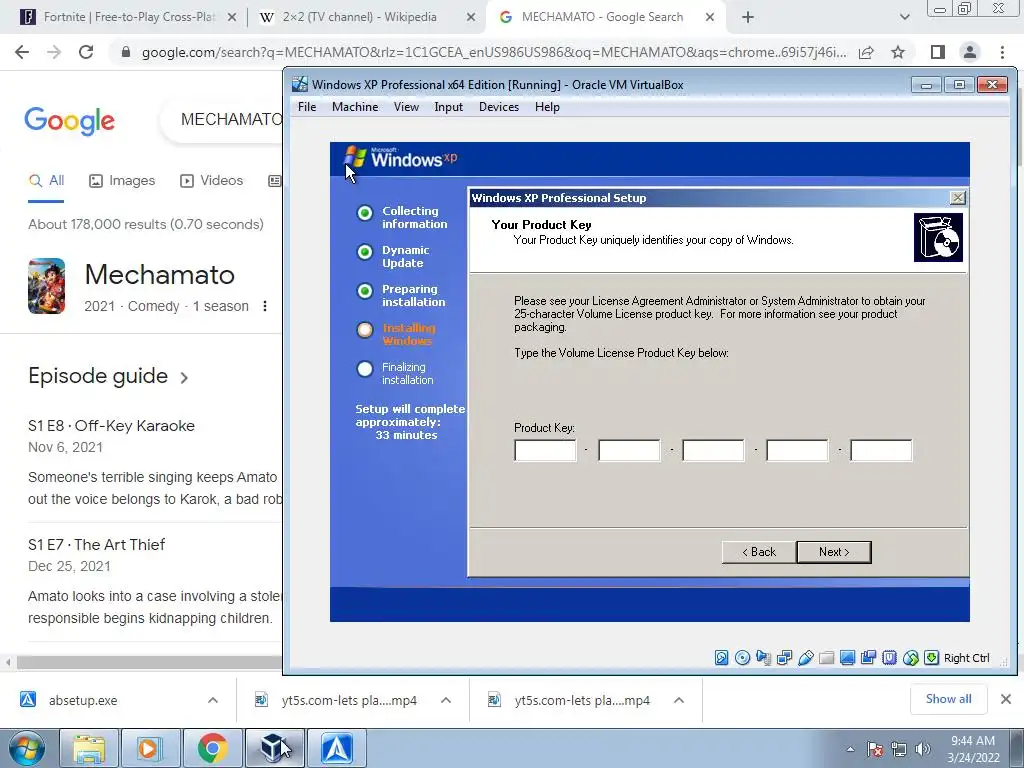The image size is (1024, 768).
Task: Click the volume speaker tray icon
Action: pyautogui.click(x=923, y=749)
